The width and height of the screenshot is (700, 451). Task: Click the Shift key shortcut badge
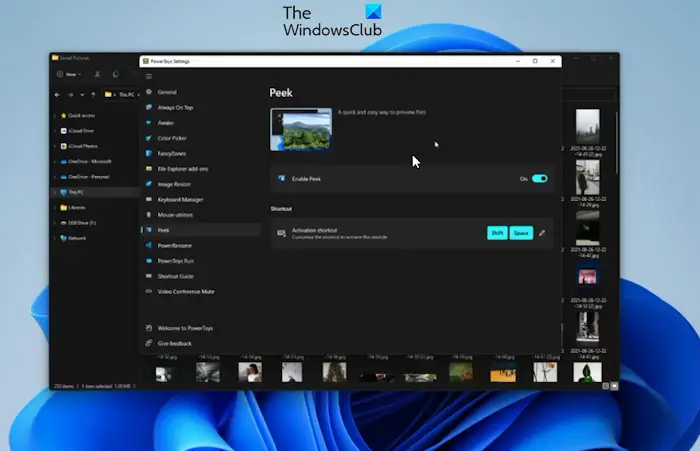click(x=497, y=233)
